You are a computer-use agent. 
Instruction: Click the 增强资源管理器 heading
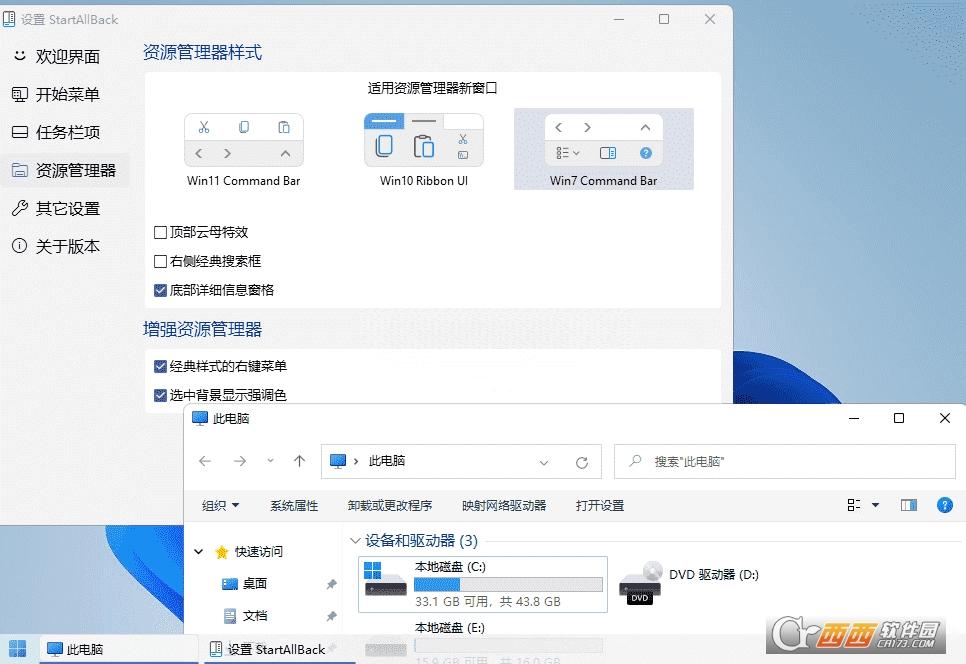pos(203,330)
